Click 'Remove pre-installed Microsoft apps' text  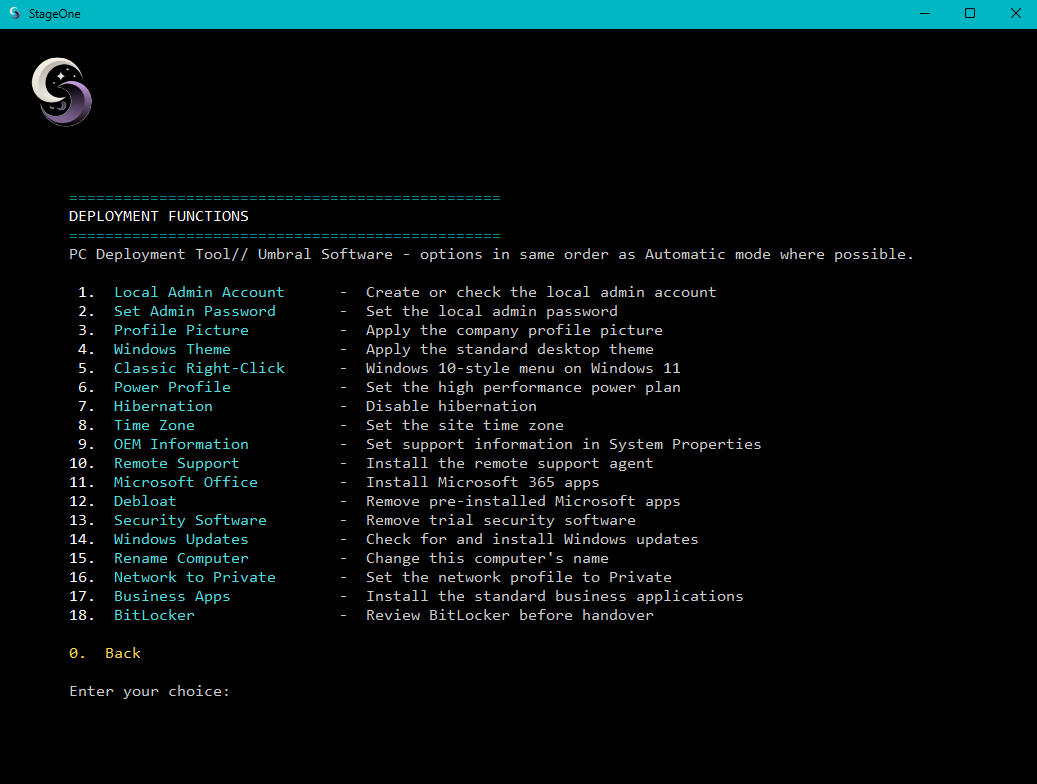[x=523, y=501]
